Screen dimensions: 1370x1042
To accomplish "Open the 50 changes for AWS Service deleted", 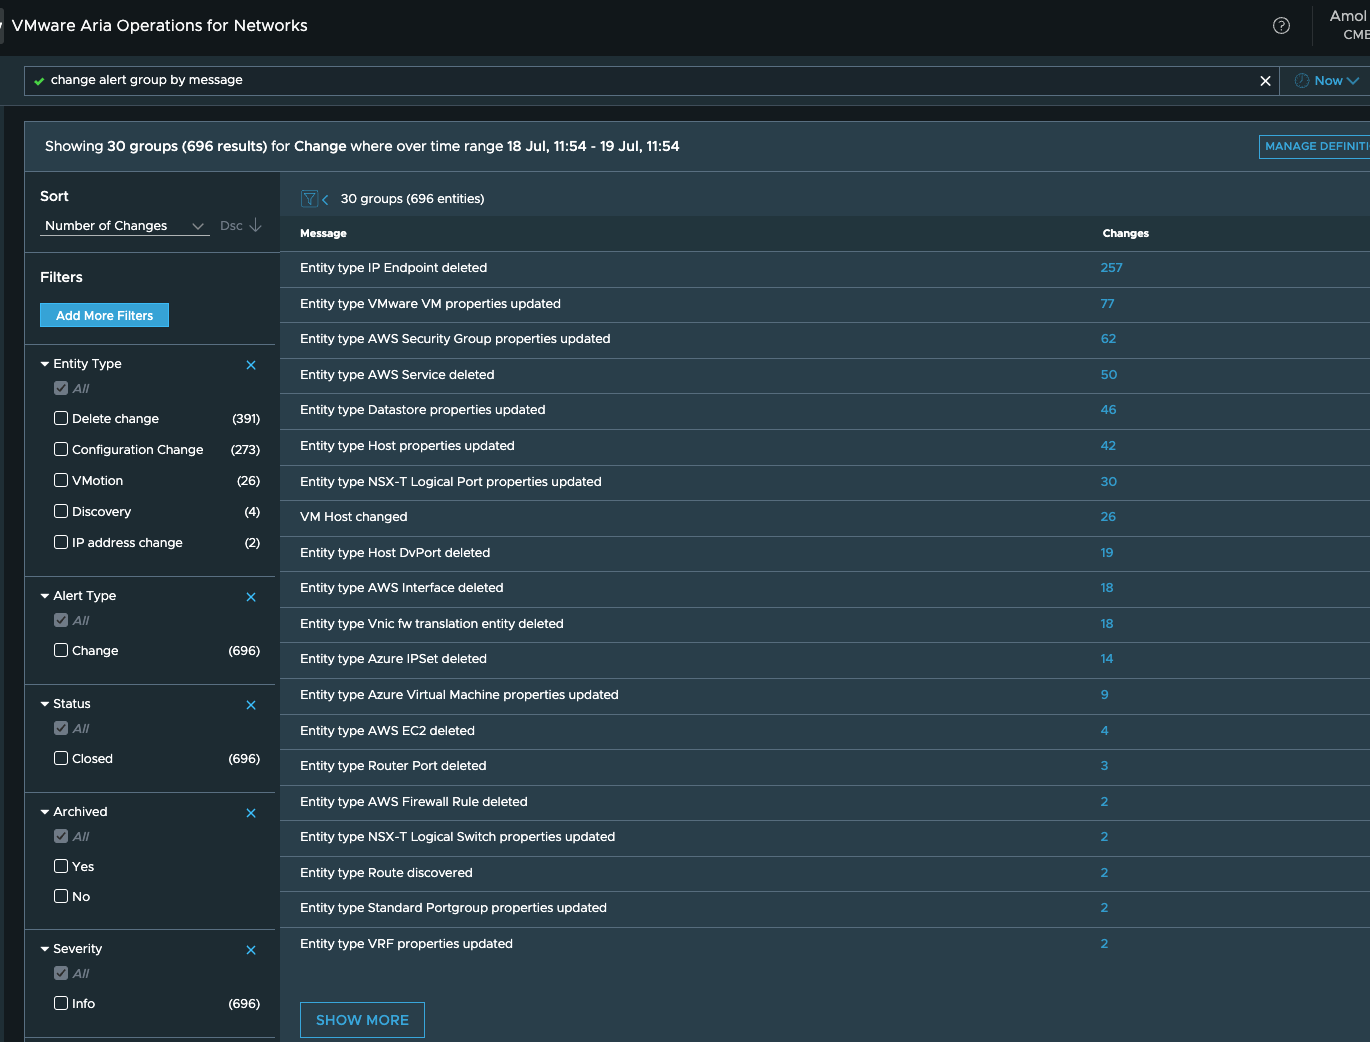I will point(1108,375).
